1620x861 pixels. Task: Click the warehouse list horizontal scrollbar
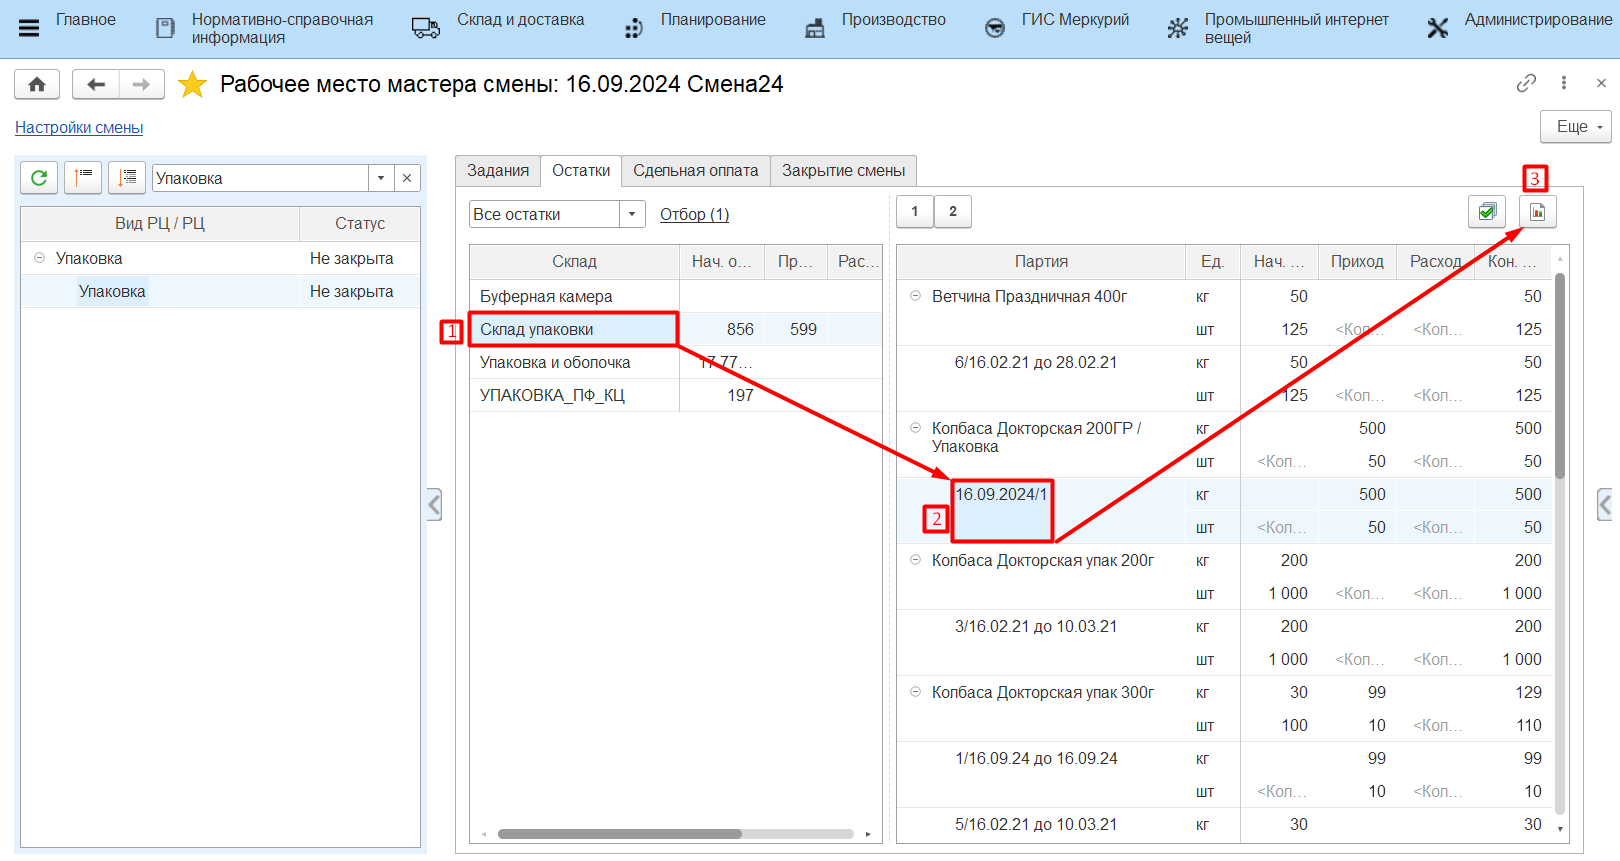click(x=620, y=834)
